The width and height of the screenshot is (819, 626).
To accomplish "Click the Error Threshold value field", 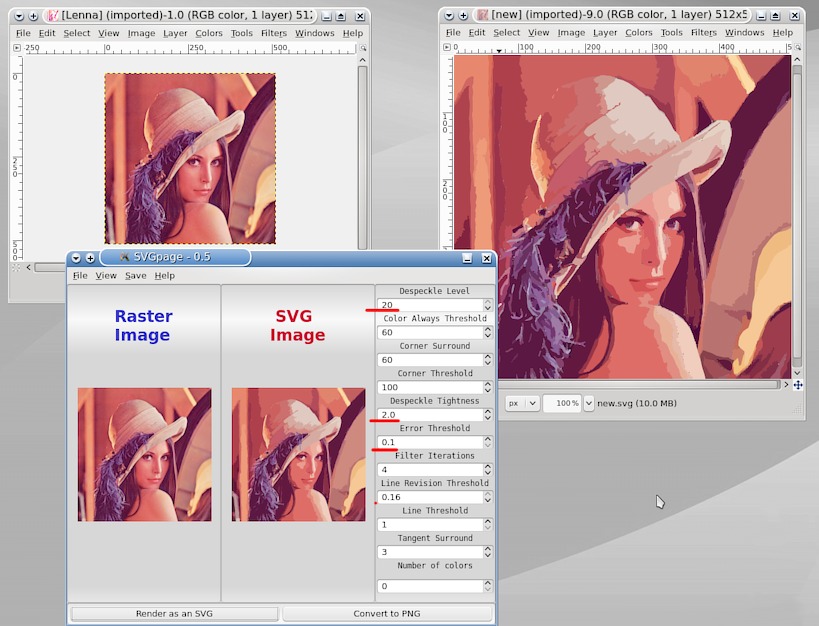I will pos(430,442).
